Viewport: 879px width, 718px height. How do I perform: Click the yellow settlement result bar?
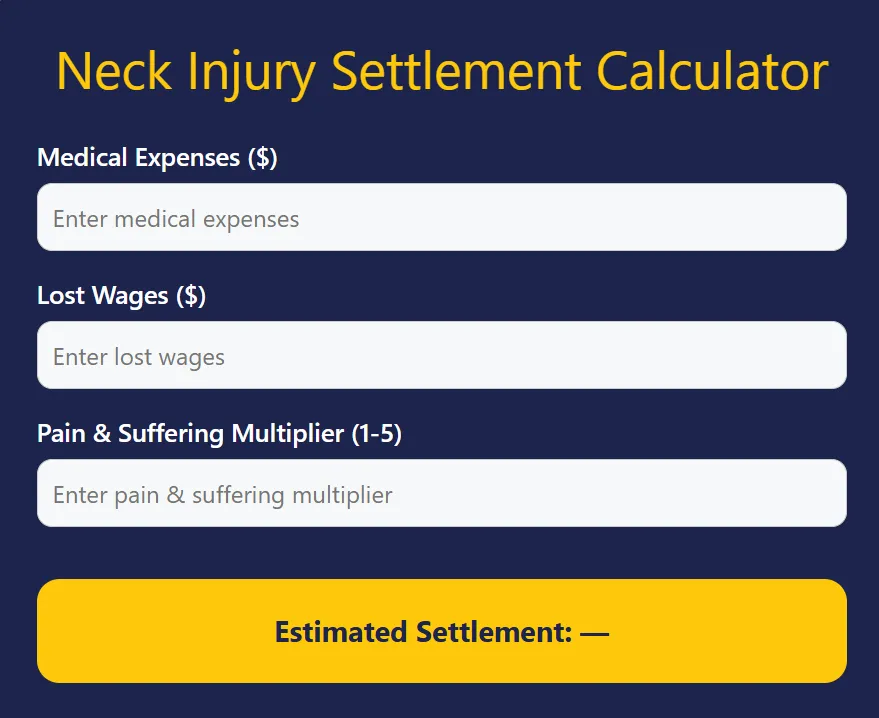pyautogui.click(x=440, y=631)
